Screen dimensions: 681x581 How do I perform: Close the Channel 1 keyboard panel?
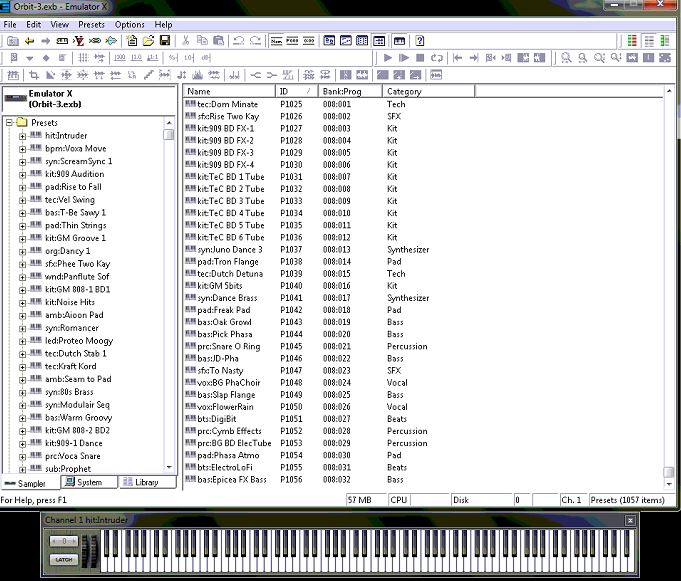[630, 520]
